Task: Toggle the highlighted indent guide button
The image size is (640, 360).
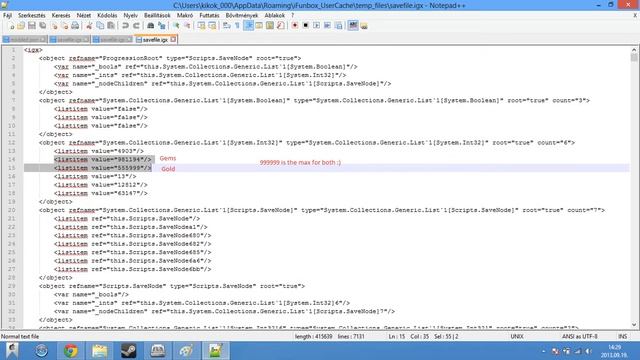Action: point(248,26)
